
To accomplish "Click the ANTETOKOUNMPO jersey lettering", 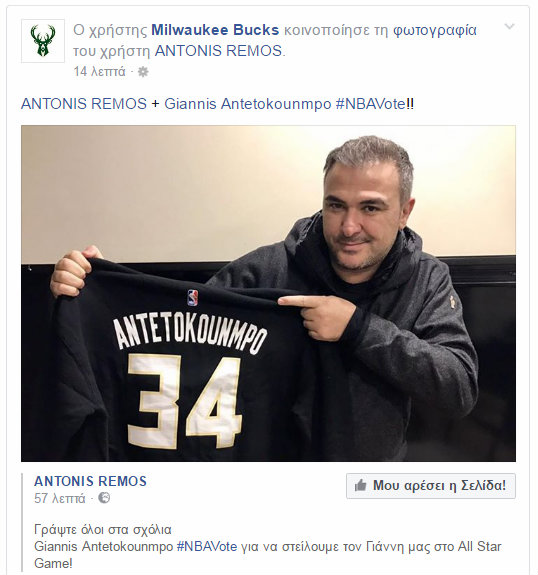I will click(190, 333).
